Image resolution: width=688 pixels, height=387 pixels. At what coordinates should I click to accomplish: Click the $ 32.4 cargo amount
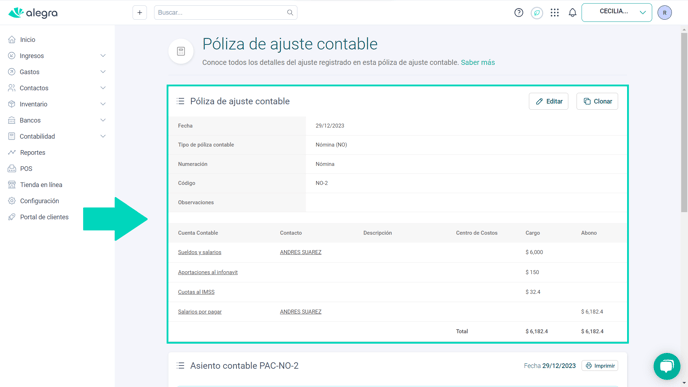(x=533, y=292)
